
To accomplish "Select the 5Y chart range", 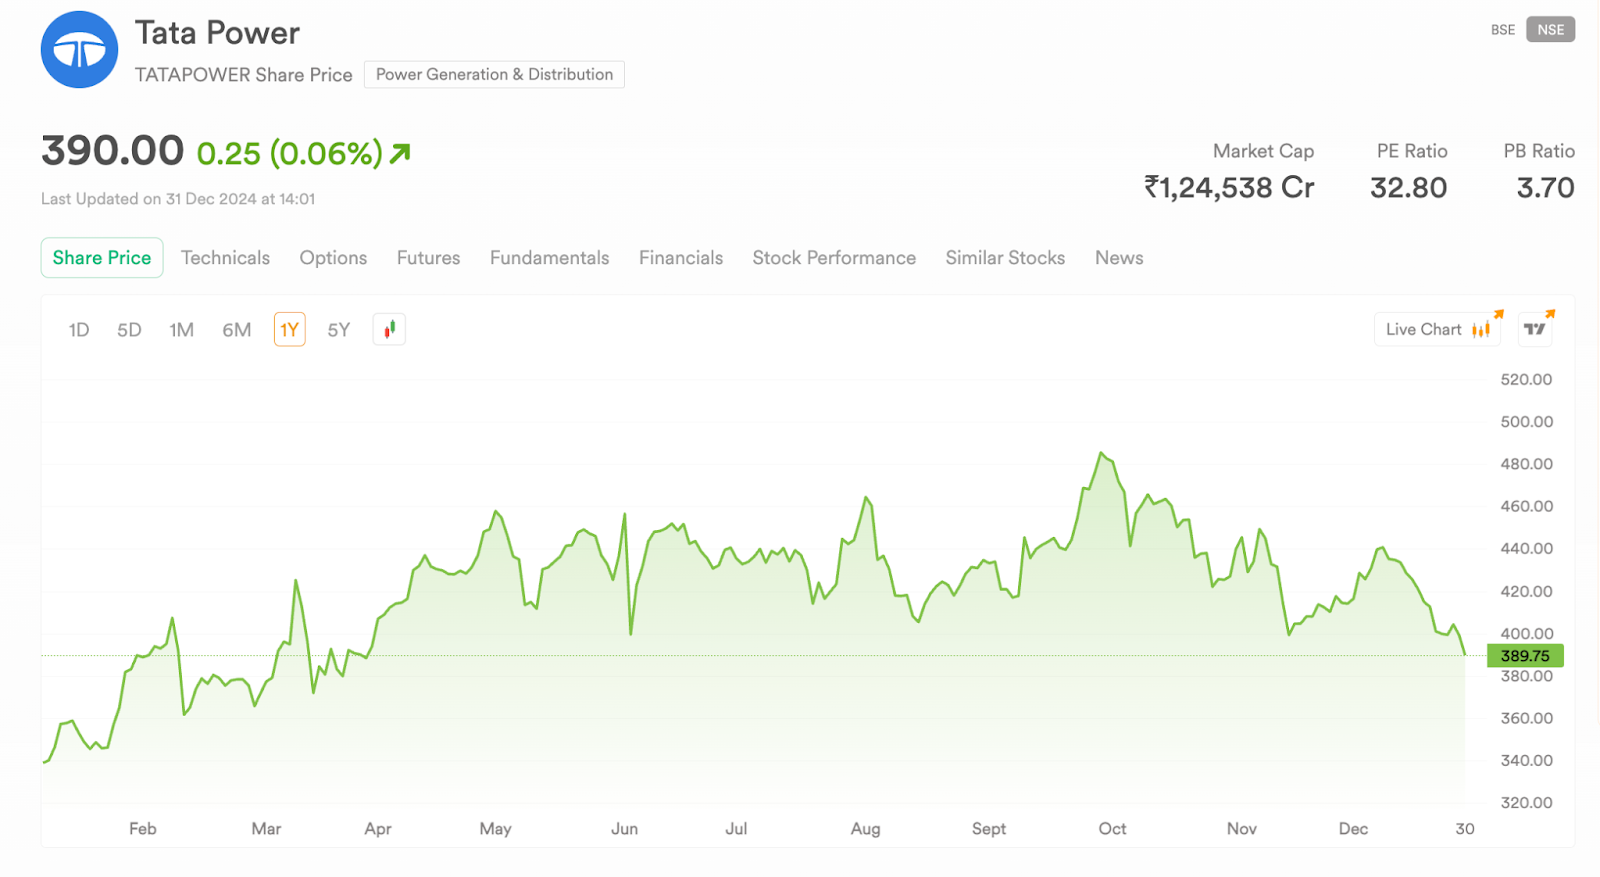I will pyautogui.click(x=339, y=330).
